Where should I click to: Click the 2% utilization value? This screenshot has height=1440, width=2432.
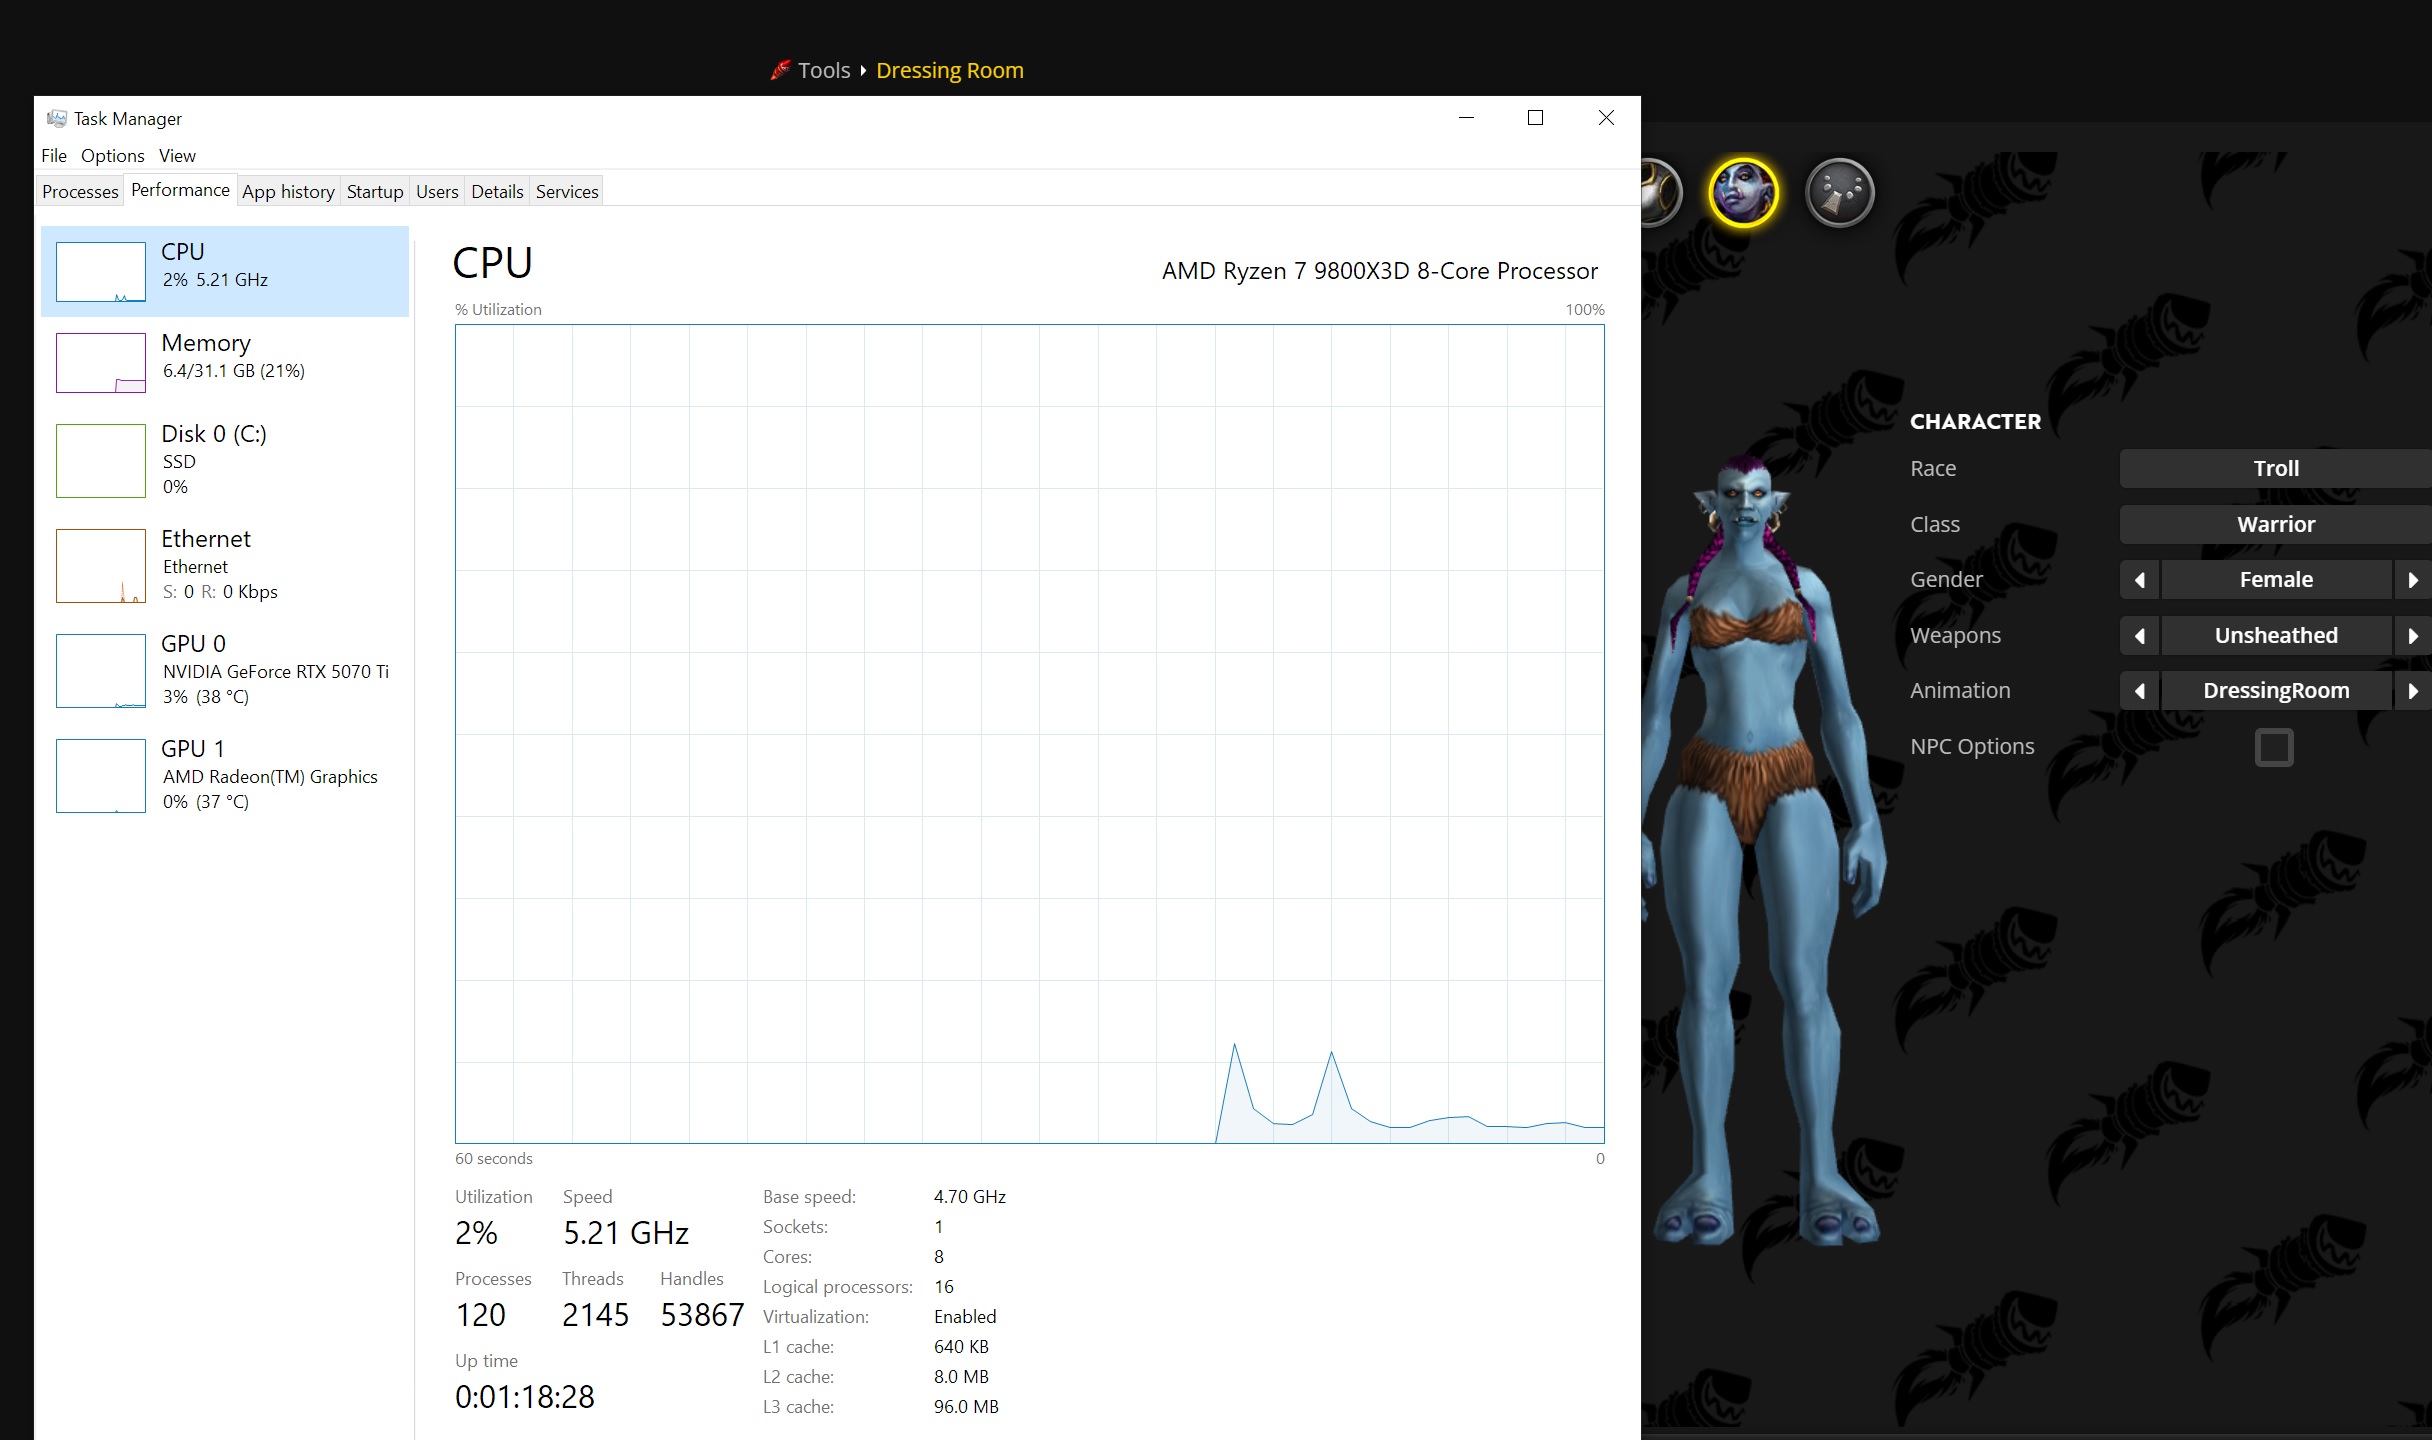(476, 1233)
